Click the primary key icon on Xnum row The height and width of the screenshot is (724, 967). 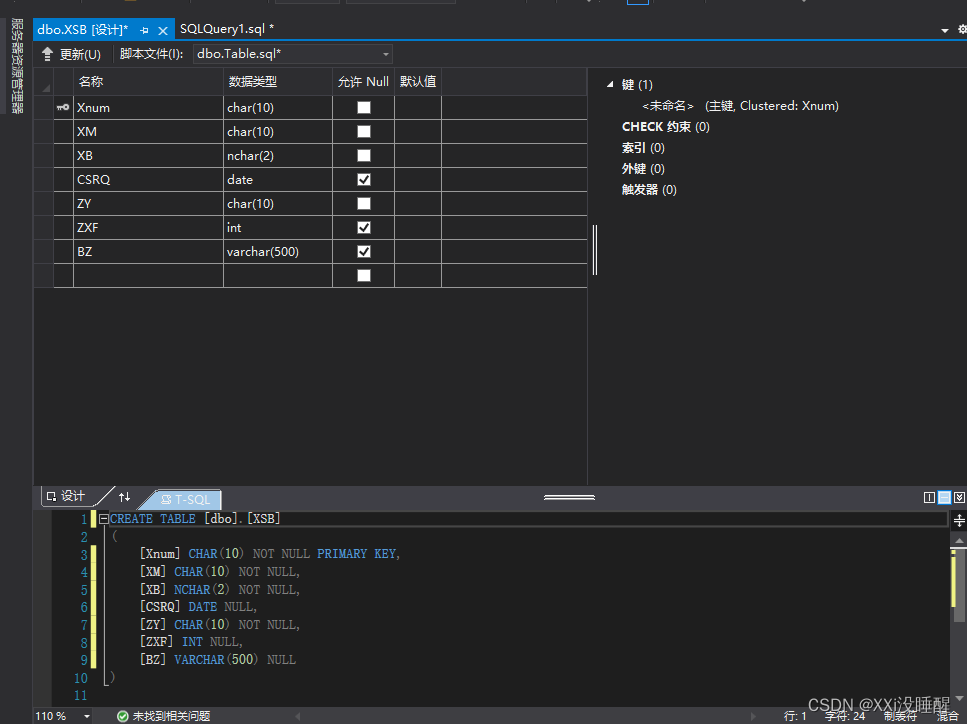[63, 107]
